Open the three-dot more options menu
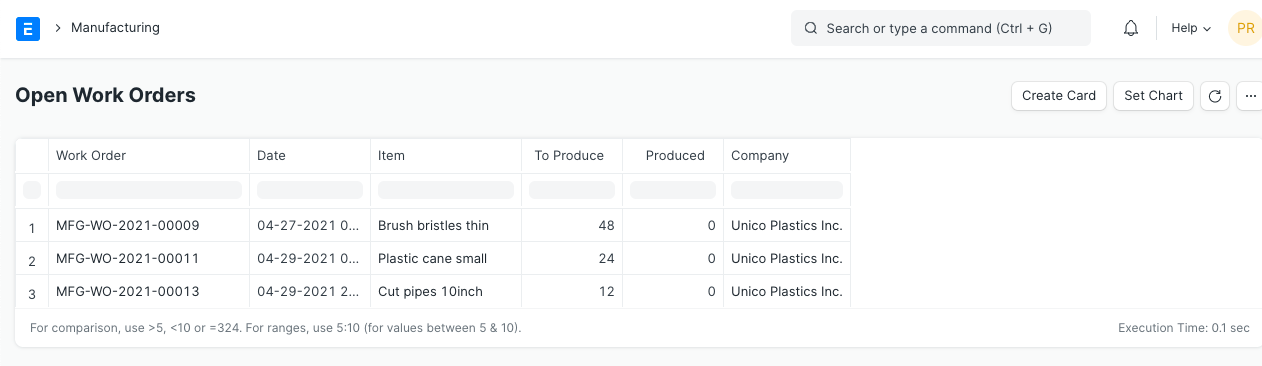 click(x=1250, y=96)
